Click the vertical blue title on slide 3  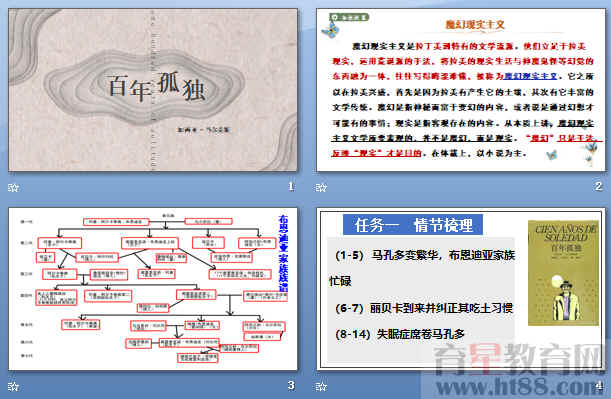point(283,253)
